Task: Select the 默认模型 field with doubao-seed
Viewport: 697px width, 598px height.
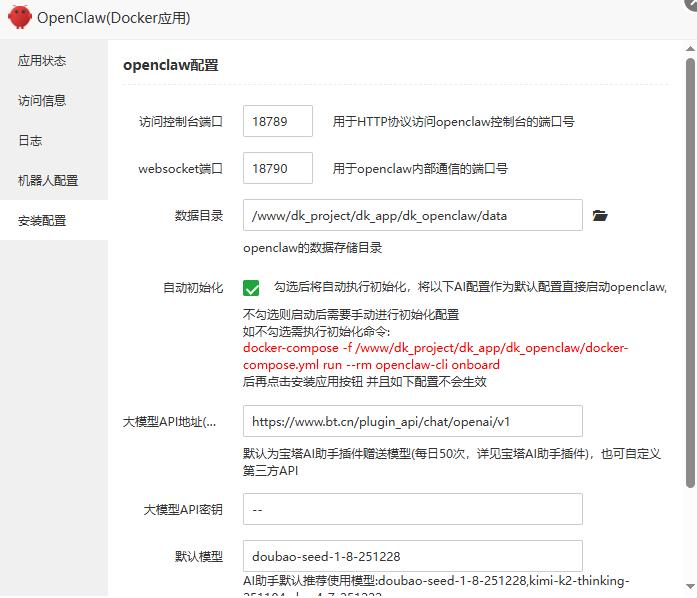Action: click(412, 556)
